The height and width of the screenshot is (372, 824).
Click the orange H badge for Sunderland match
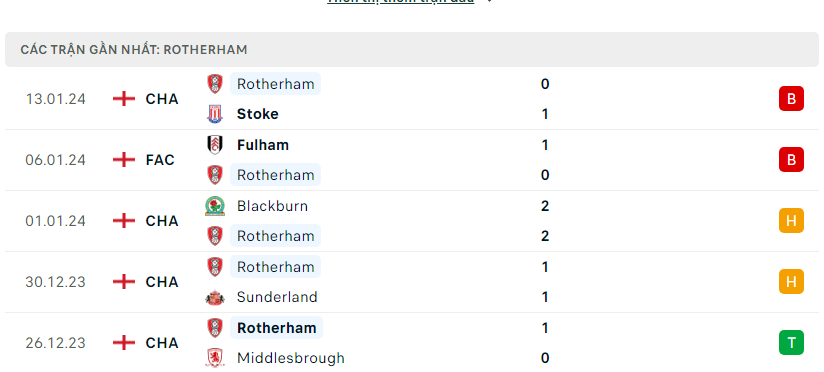tap(791, 282)
